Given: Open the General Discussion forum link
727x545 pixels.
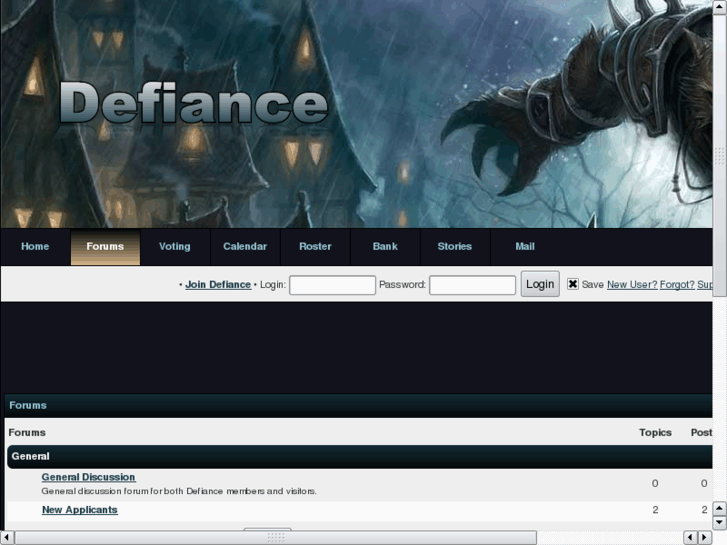Looking at the screenshot, I should tap(89, 477).
